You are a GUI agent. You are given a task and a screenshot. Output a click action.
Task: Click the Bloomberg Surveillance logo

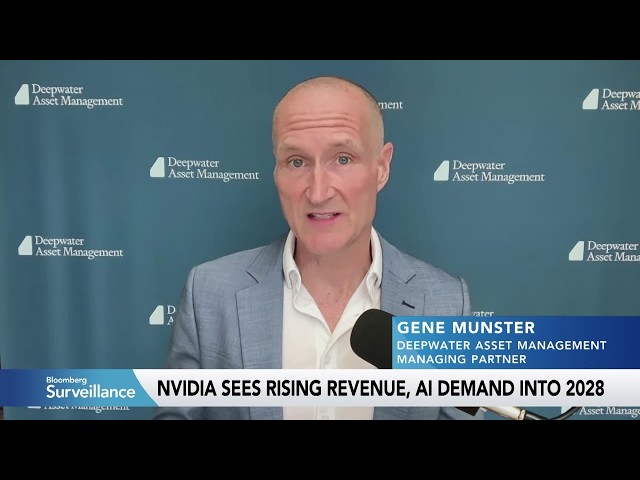click(90, 388)
